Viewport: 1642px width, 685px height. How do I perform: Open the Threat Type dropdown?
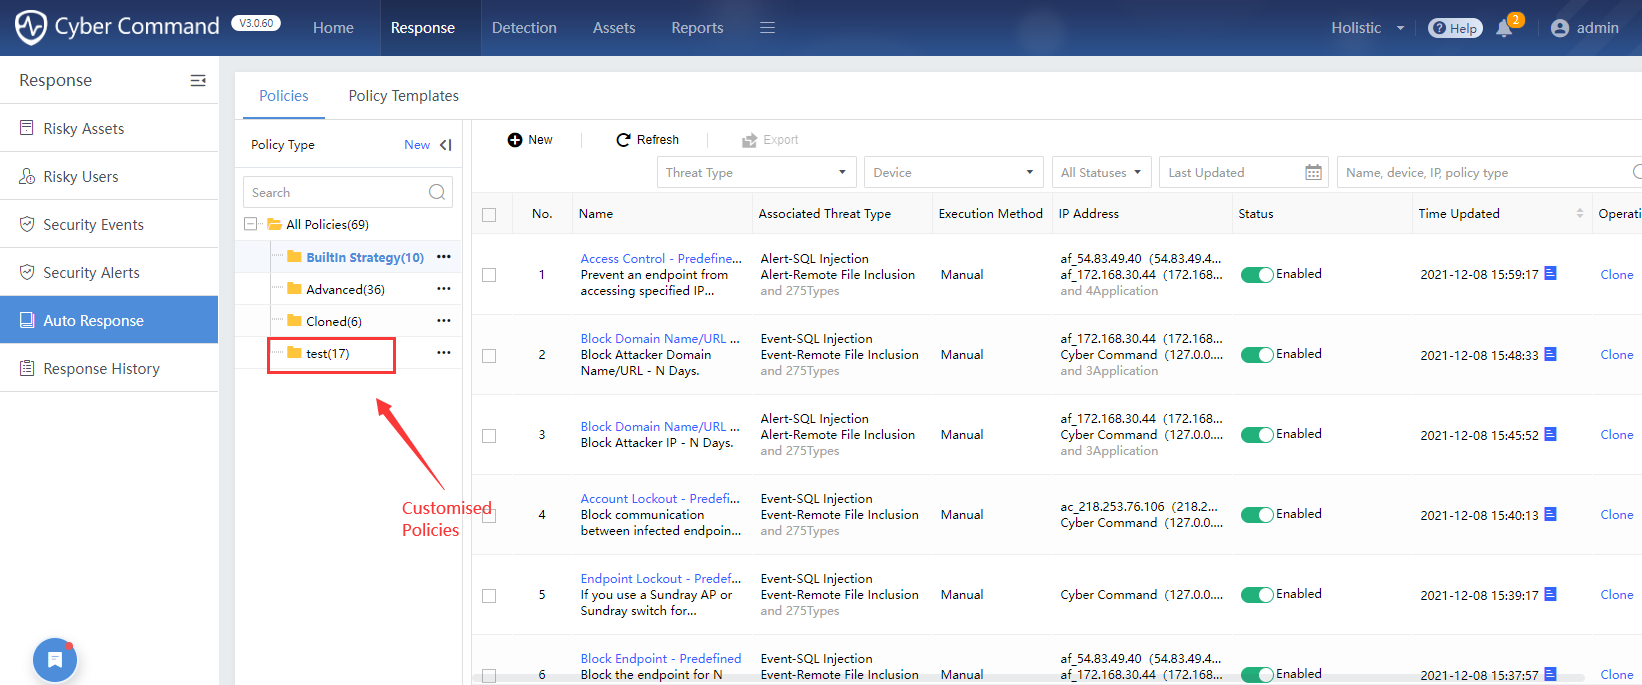(x=756, y=173)
